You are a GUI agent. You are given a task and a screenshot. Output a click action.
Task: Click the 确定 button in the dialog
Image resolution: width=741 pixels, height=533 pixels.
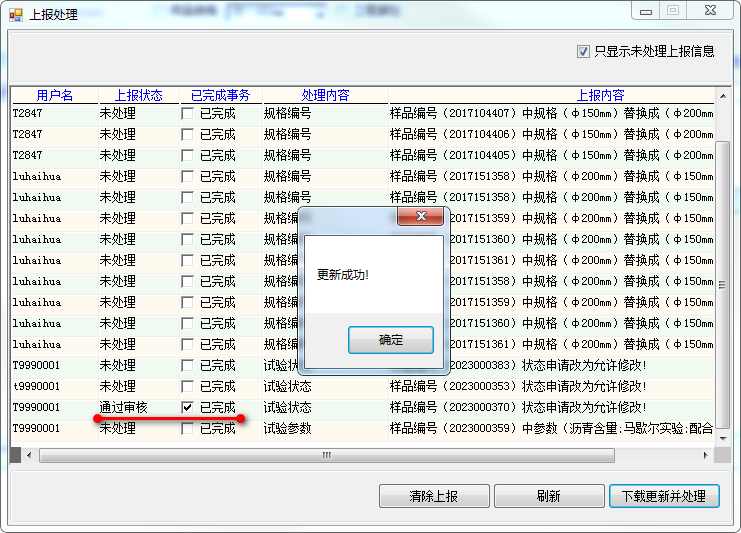[390, 340]
